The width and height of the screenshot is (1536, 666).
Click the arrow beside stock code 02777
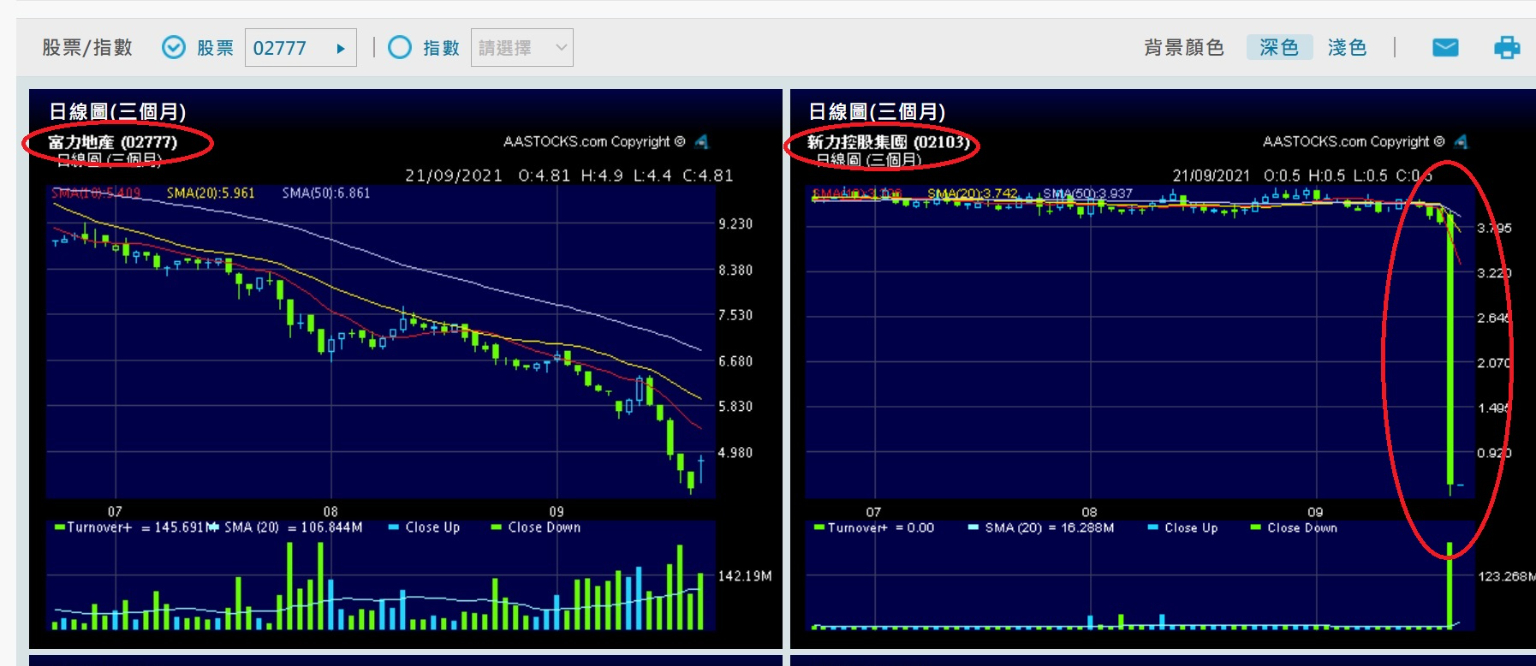tap(341, 48)
